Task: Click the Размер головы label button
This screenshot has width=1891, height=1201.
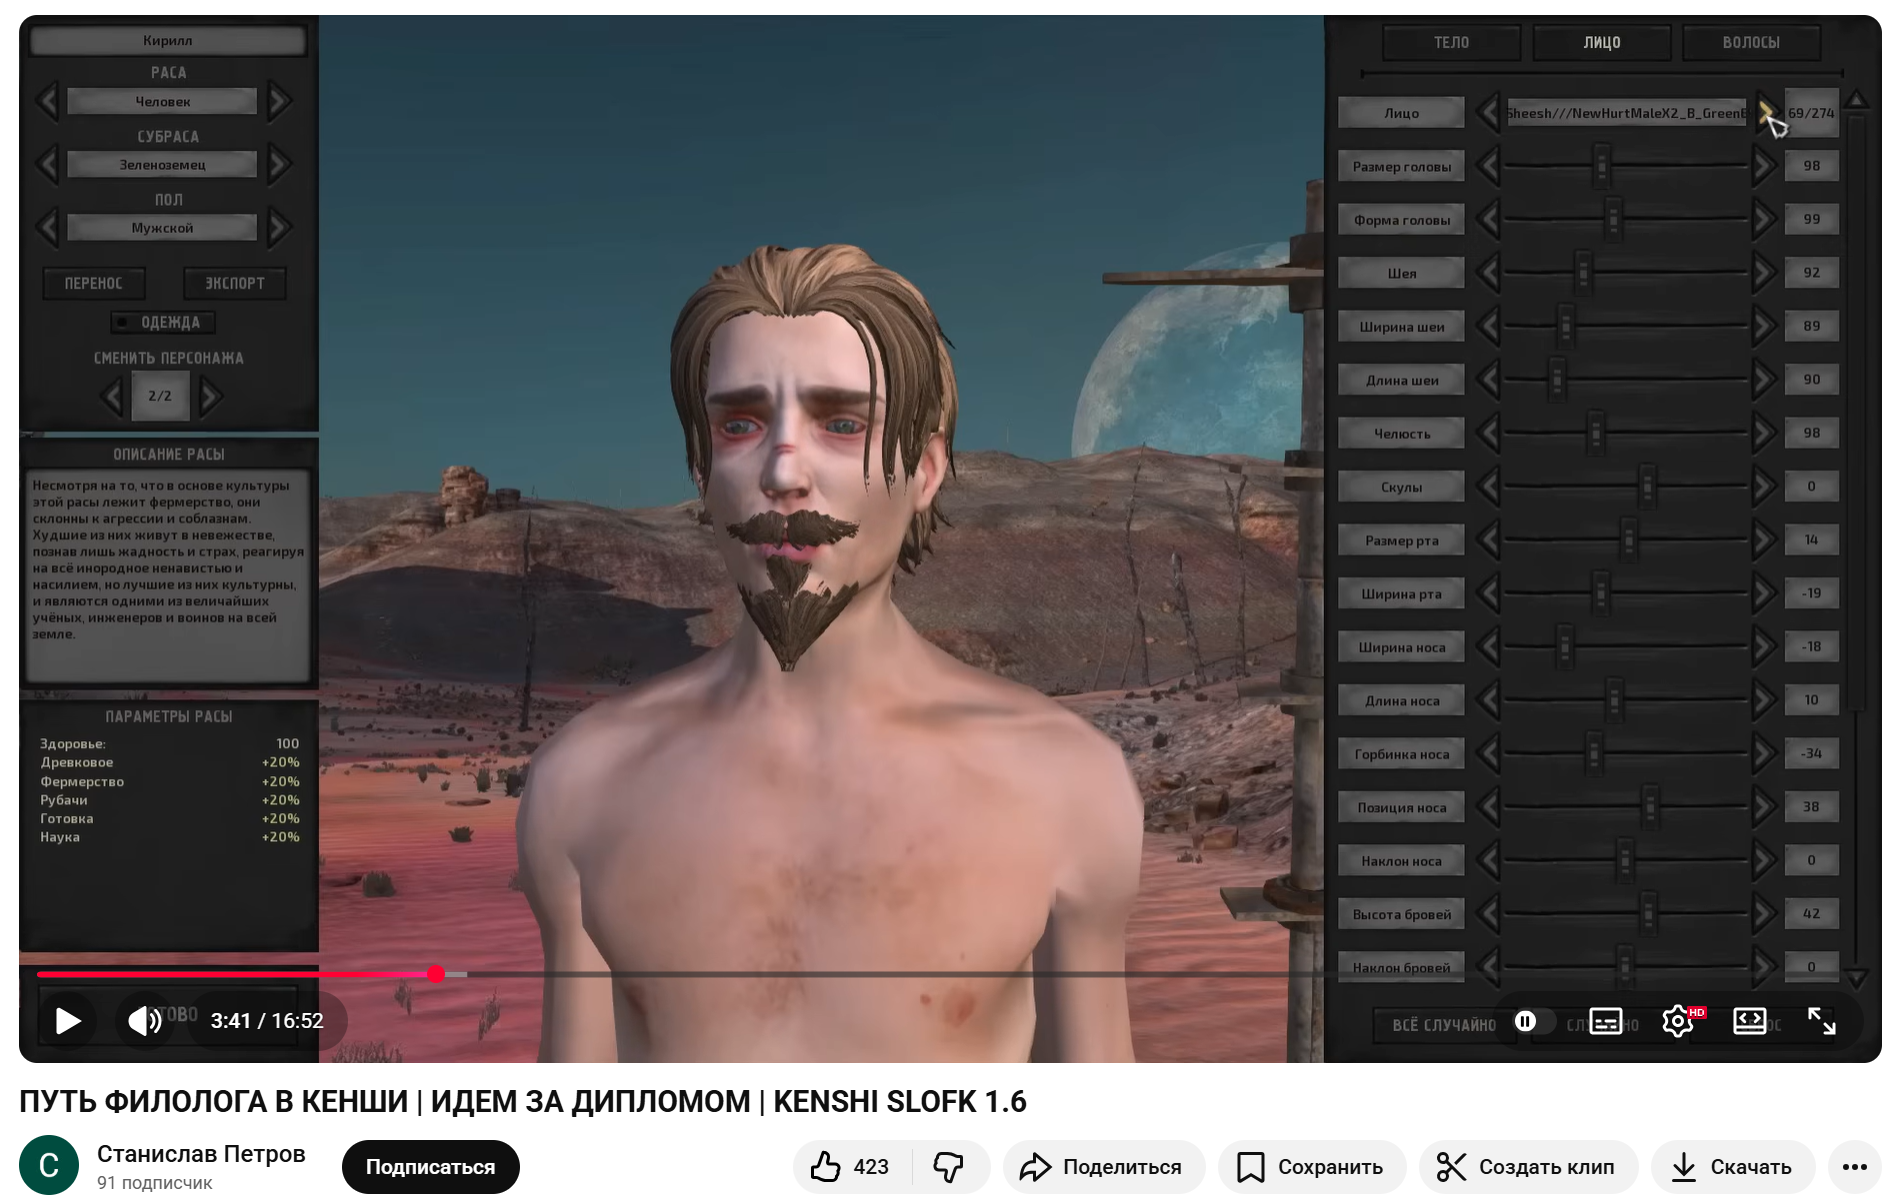Action: pos(1402,166)
